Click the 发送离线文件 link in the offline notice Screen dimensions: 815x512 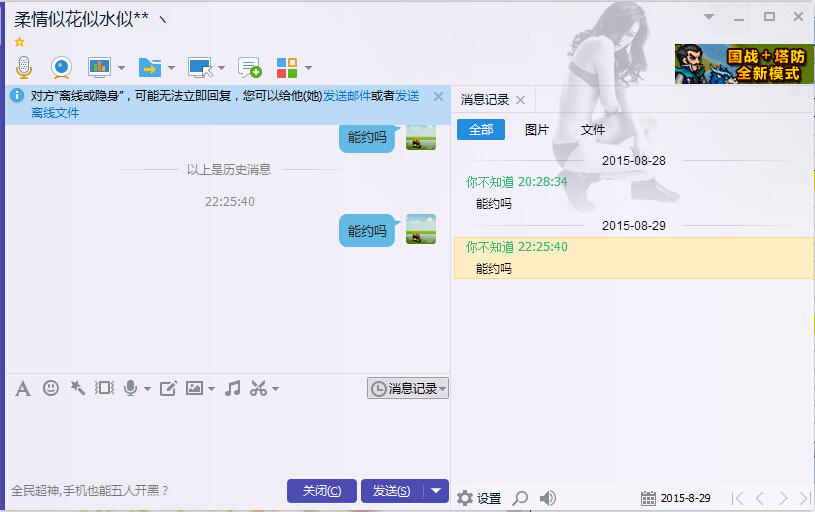tap(407, 96)
